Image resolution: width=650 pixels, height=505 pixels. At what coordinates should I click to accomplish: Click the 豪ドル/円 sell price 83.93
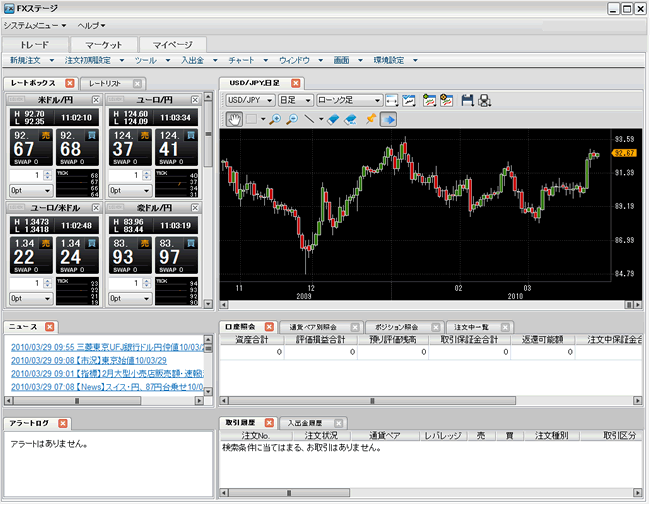coord(130,255)
